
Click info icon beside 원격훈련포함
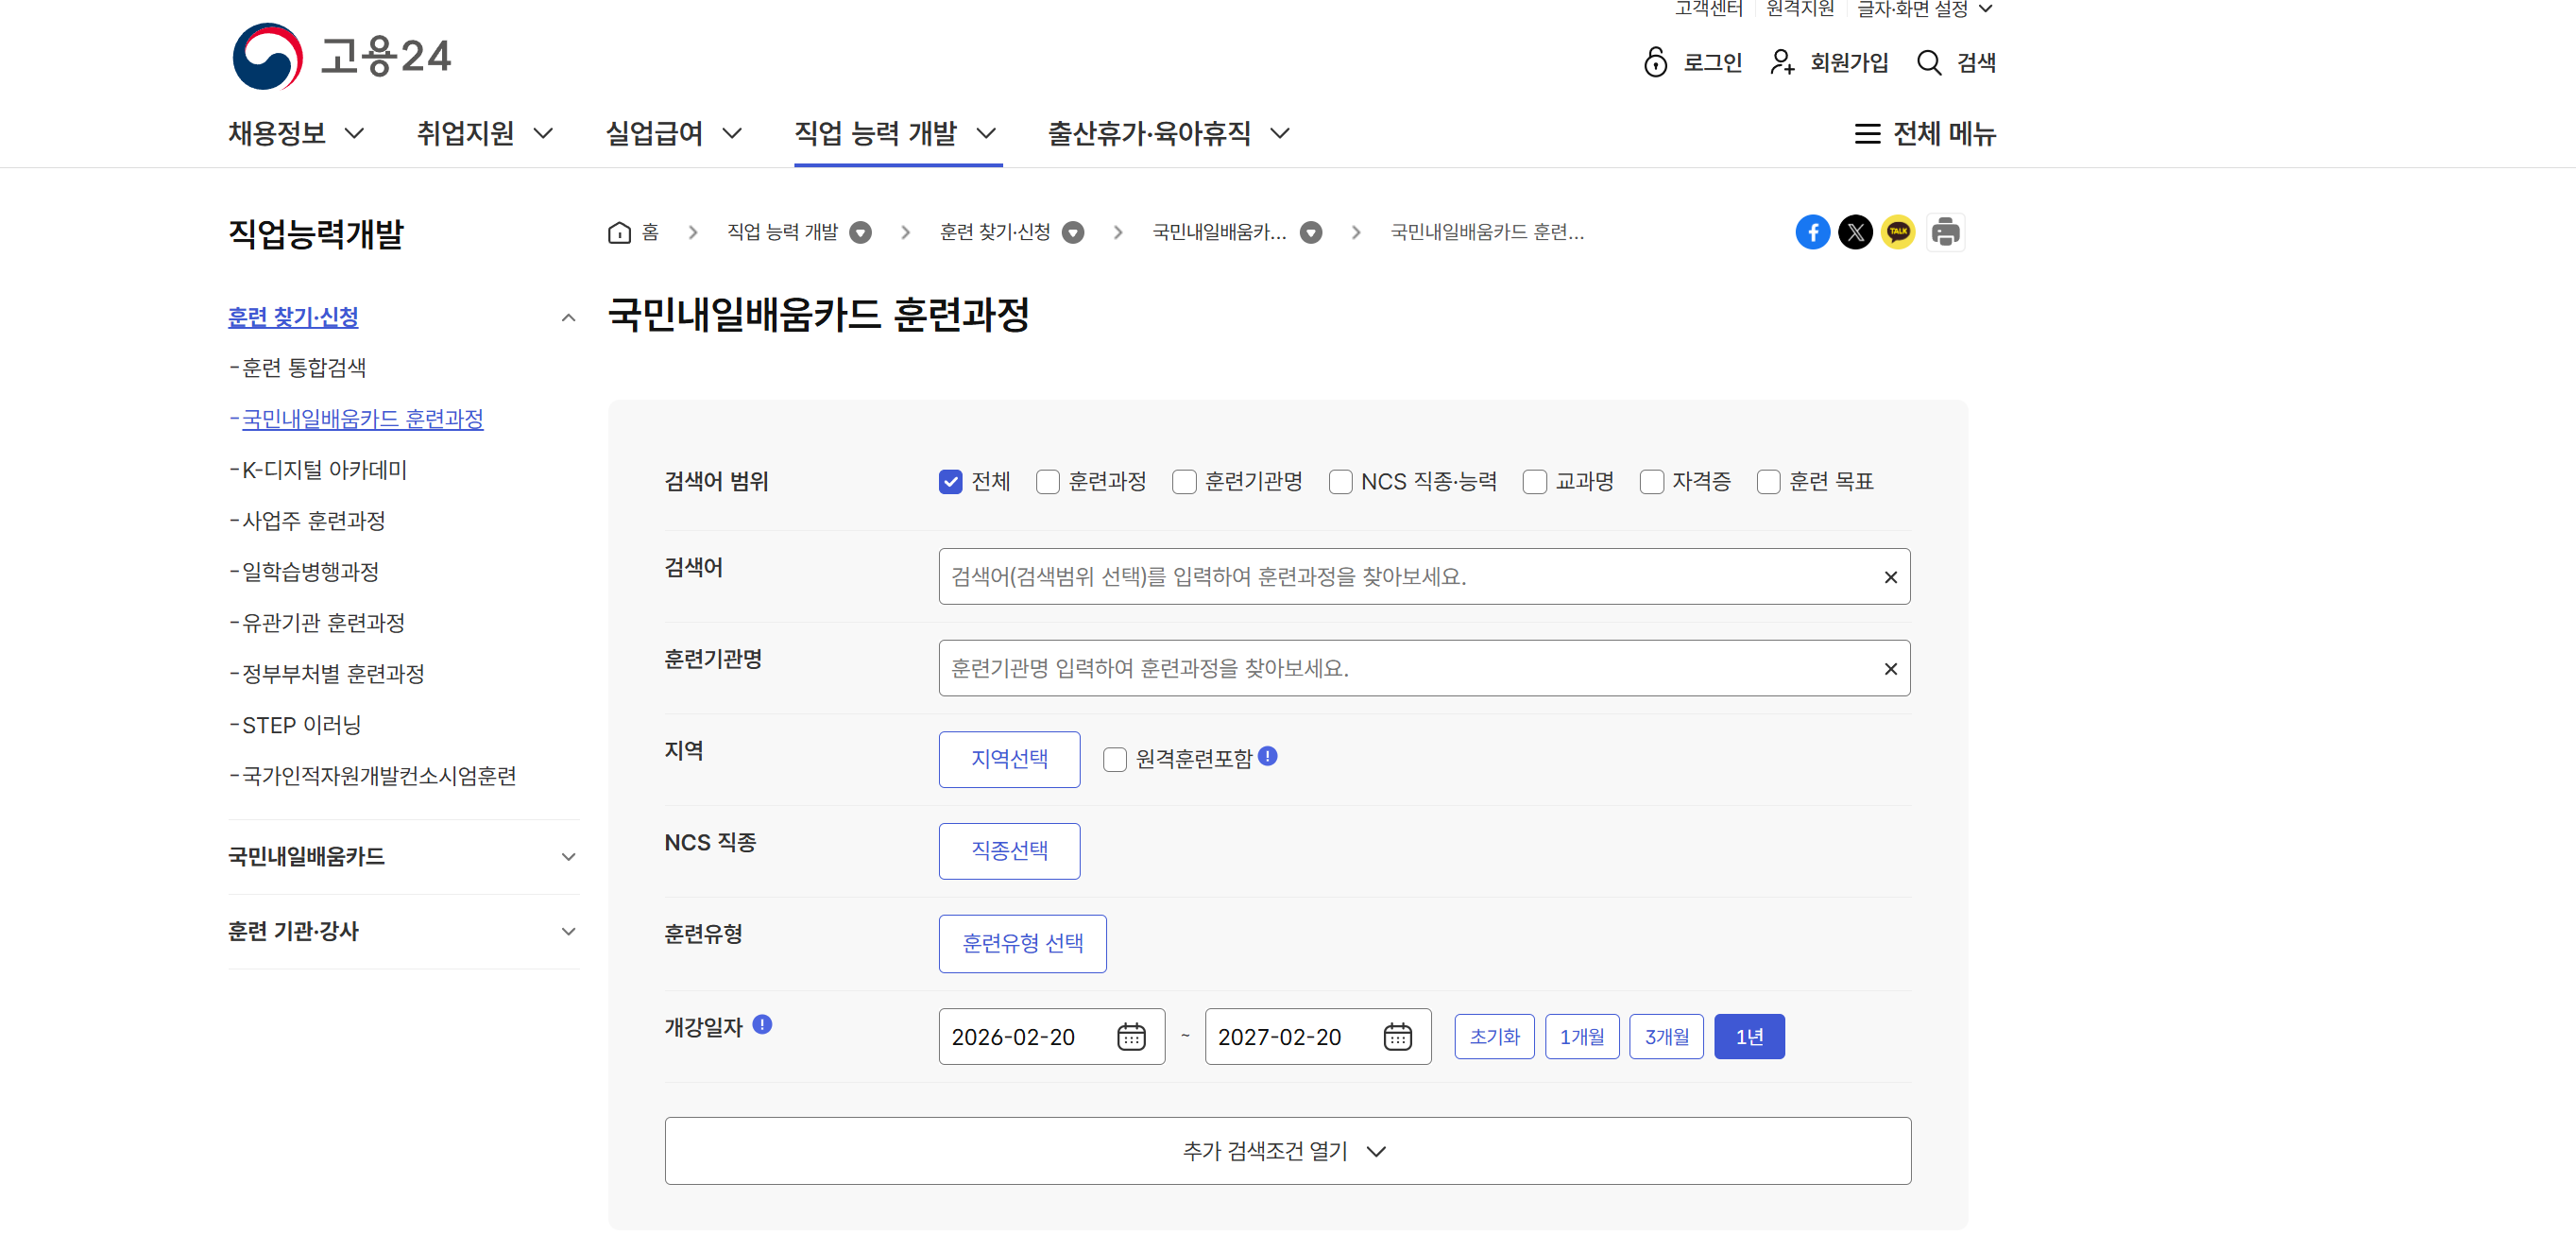pyautogui.click(x=1267, y=756)
